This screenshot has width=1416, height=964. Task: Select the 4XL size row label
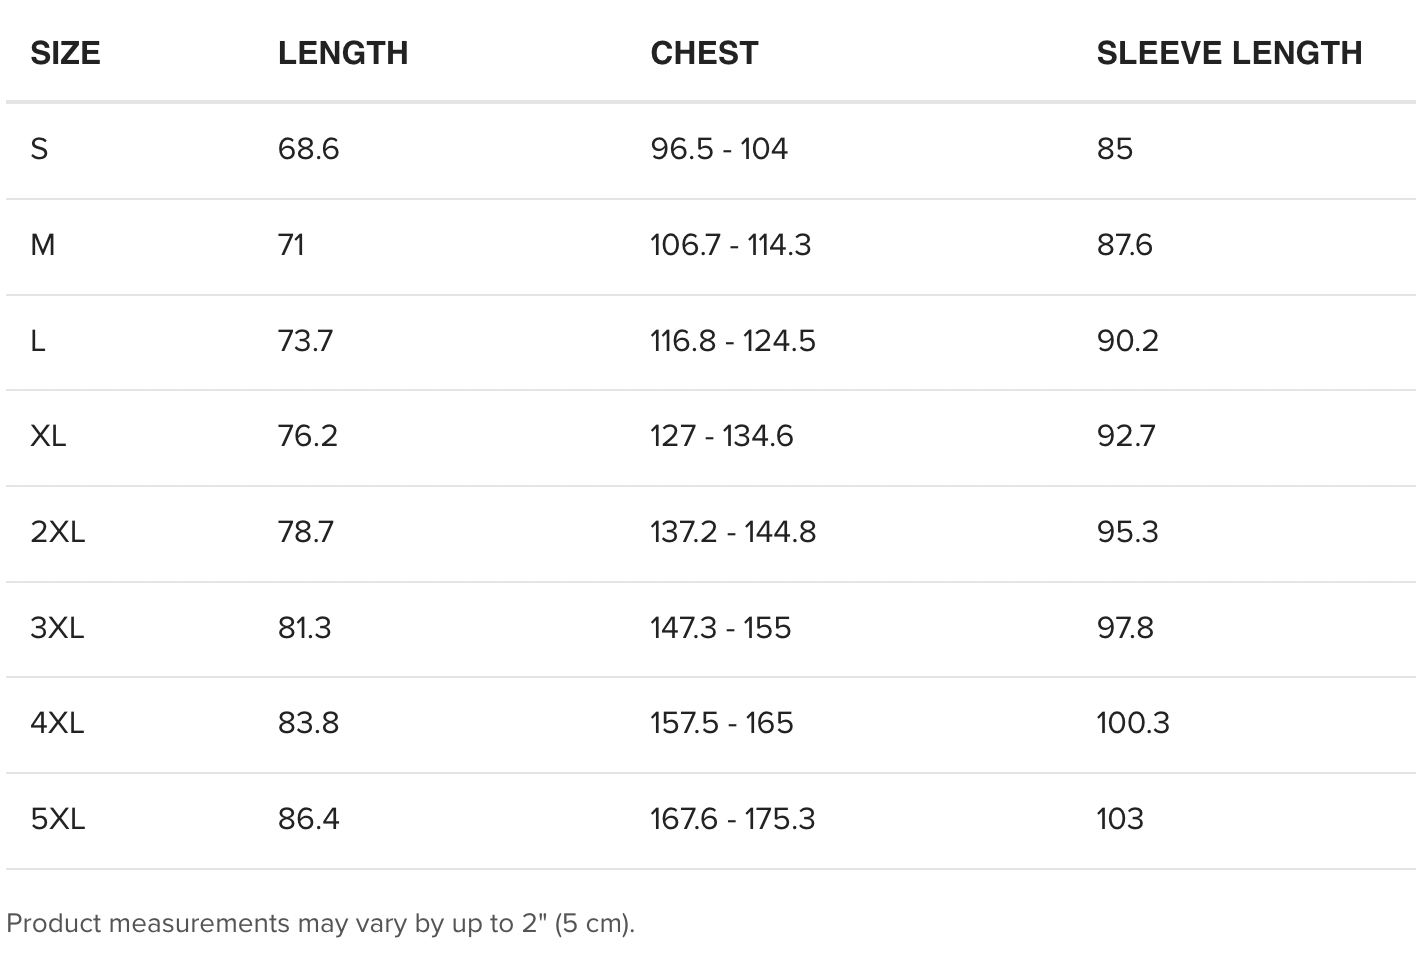tap(57, 723)
